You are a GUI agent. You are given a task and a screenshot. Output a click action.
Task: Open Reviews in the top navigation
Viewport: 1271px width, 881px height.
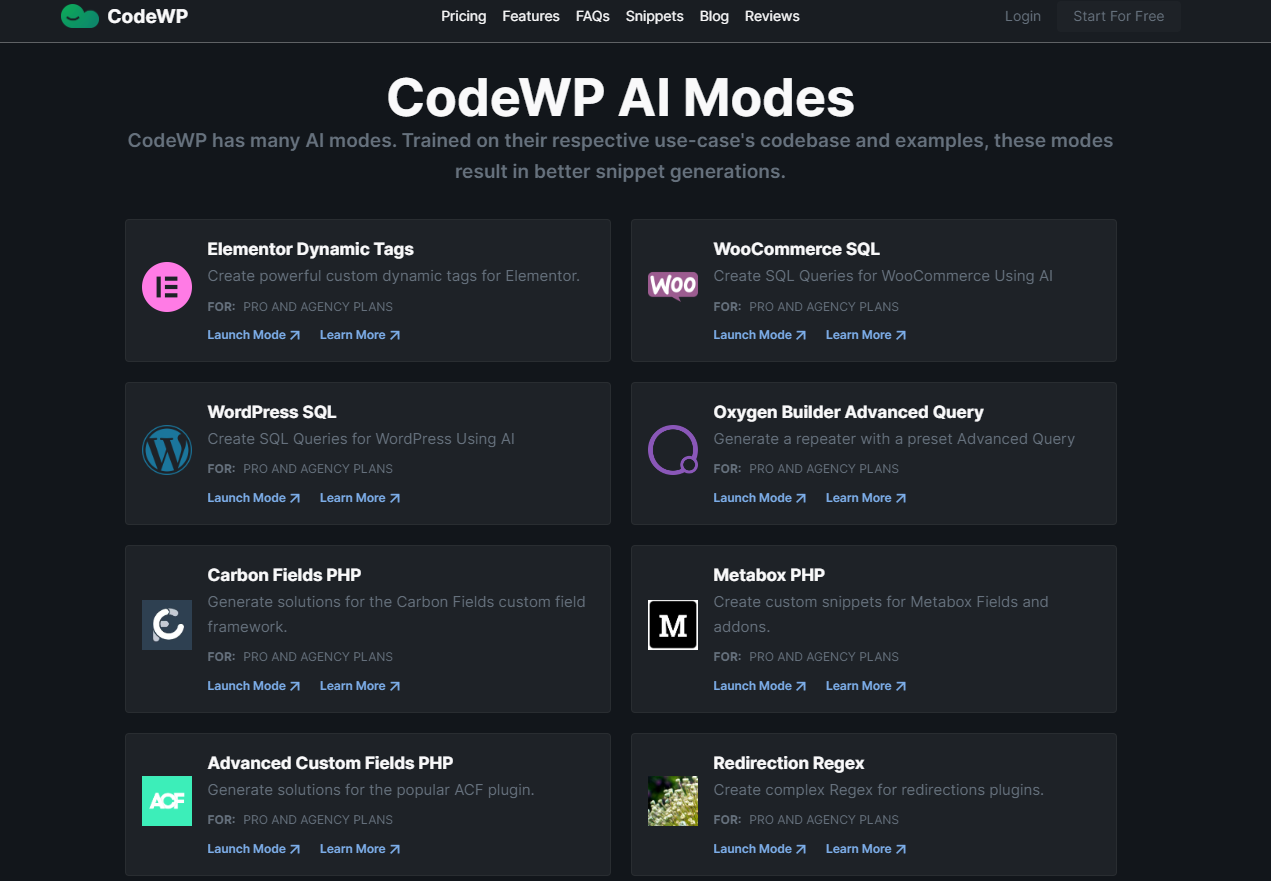pyautogui.click(x=772, y=16)
